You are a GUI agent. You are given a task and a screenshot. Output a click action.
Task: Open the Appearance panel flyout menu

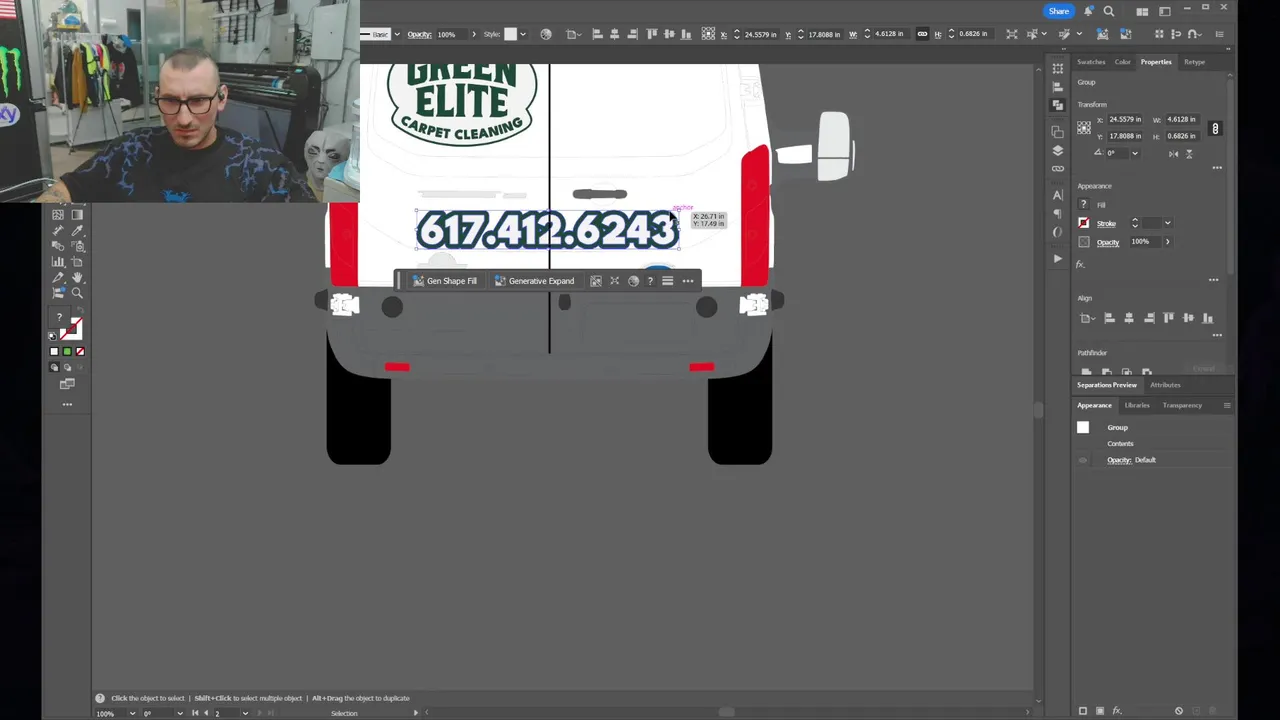[x=1227, y=406]
